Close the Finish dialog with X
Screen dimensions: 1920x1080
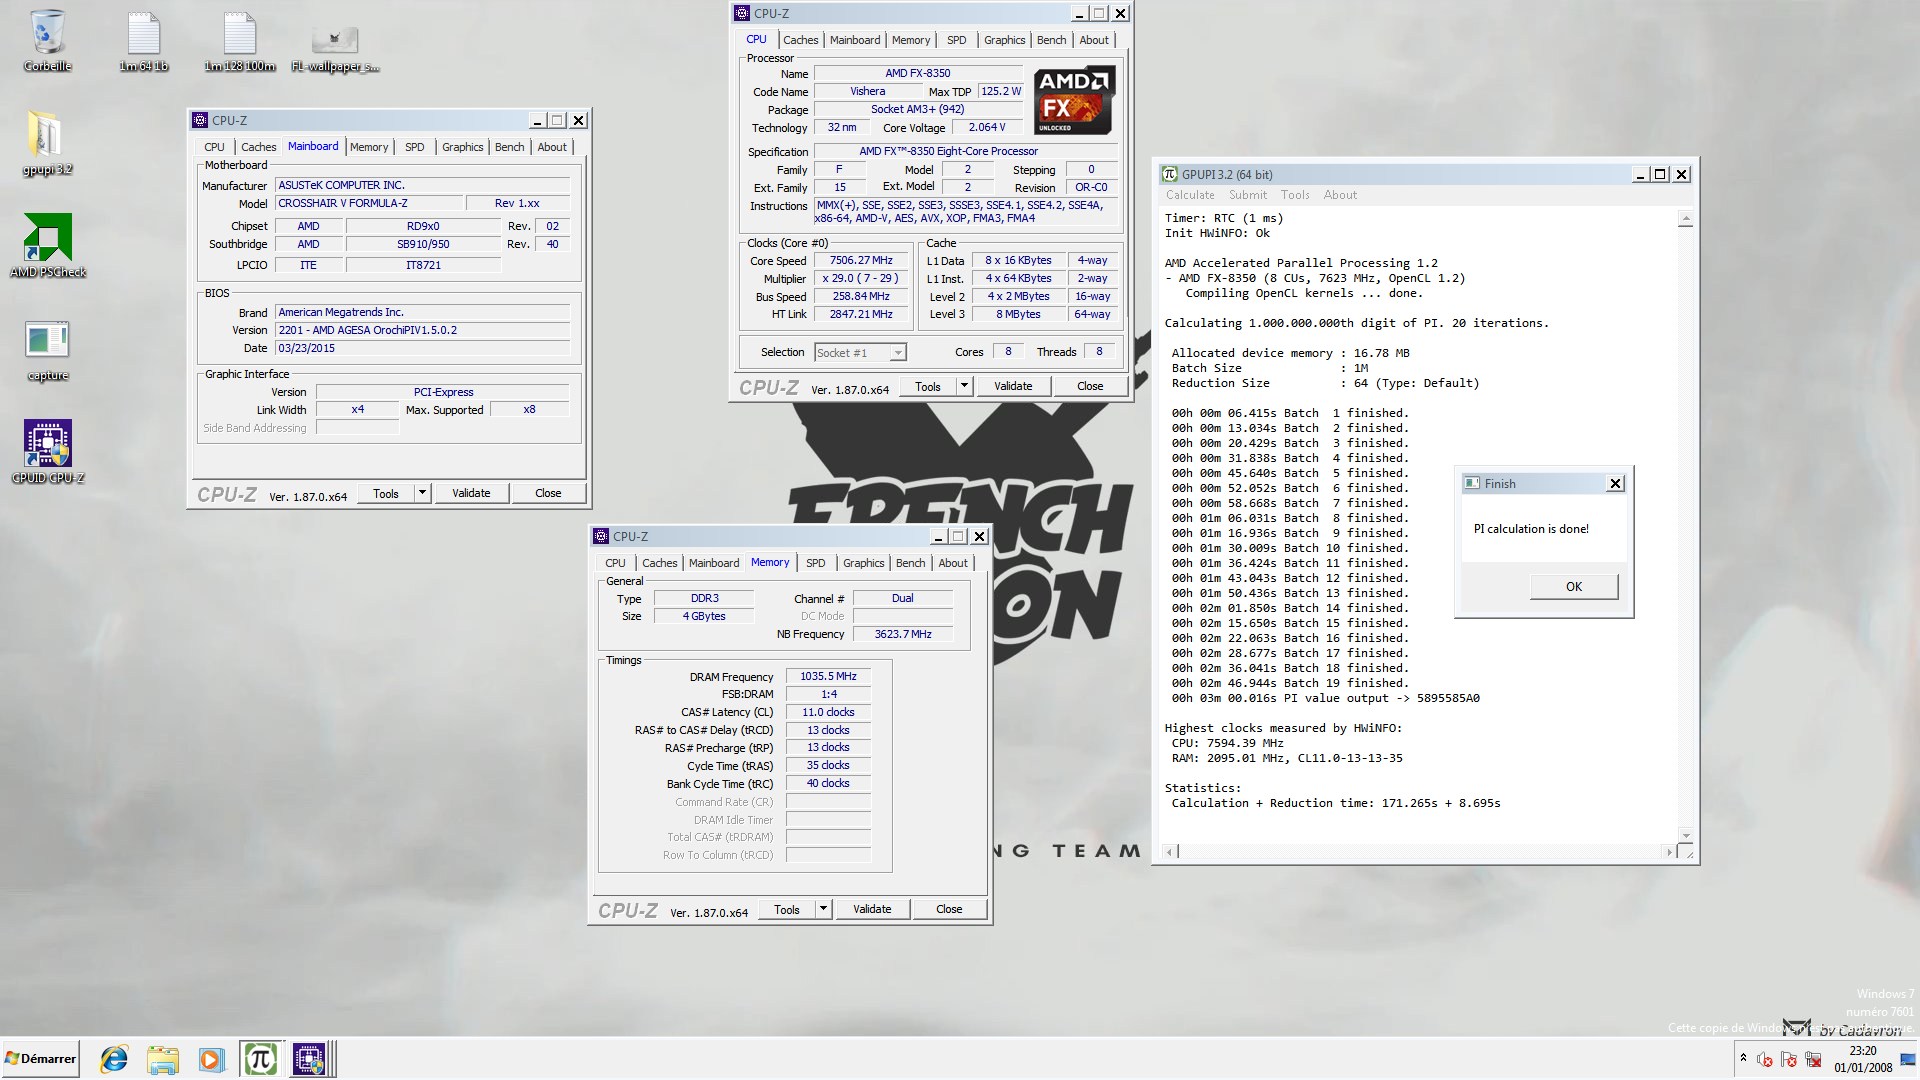[1615, 483]
